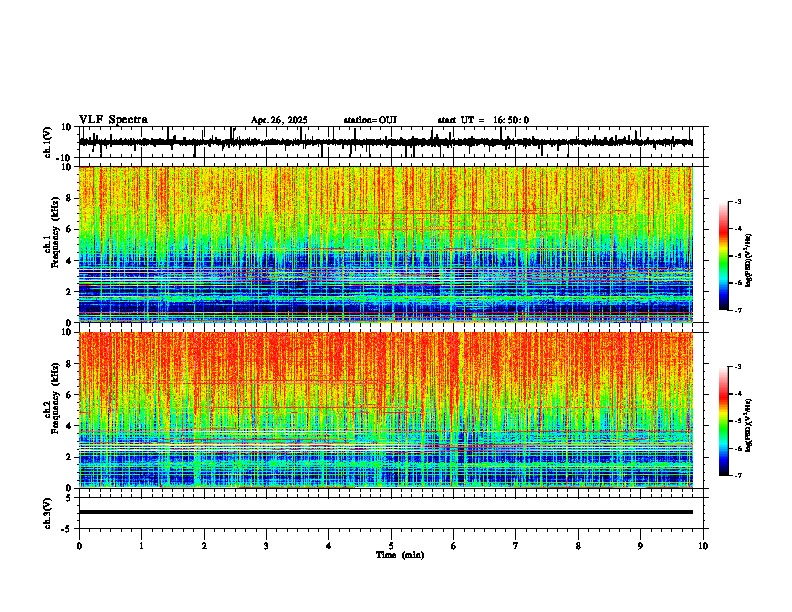Click the '2' kHz tick of ch.2 spectrogram

point(69,457)
